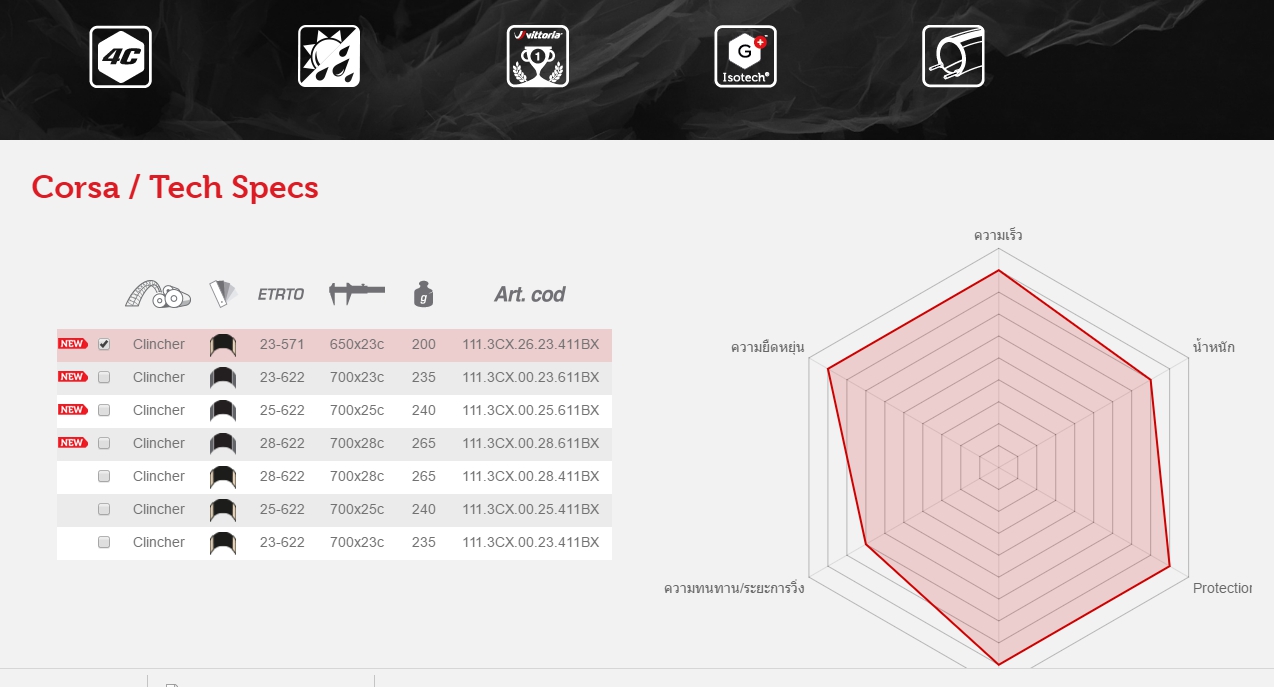Click article code 111.3CX.00.23.411BX
The image size is (1274, 687).
click(x=531, y=542)
